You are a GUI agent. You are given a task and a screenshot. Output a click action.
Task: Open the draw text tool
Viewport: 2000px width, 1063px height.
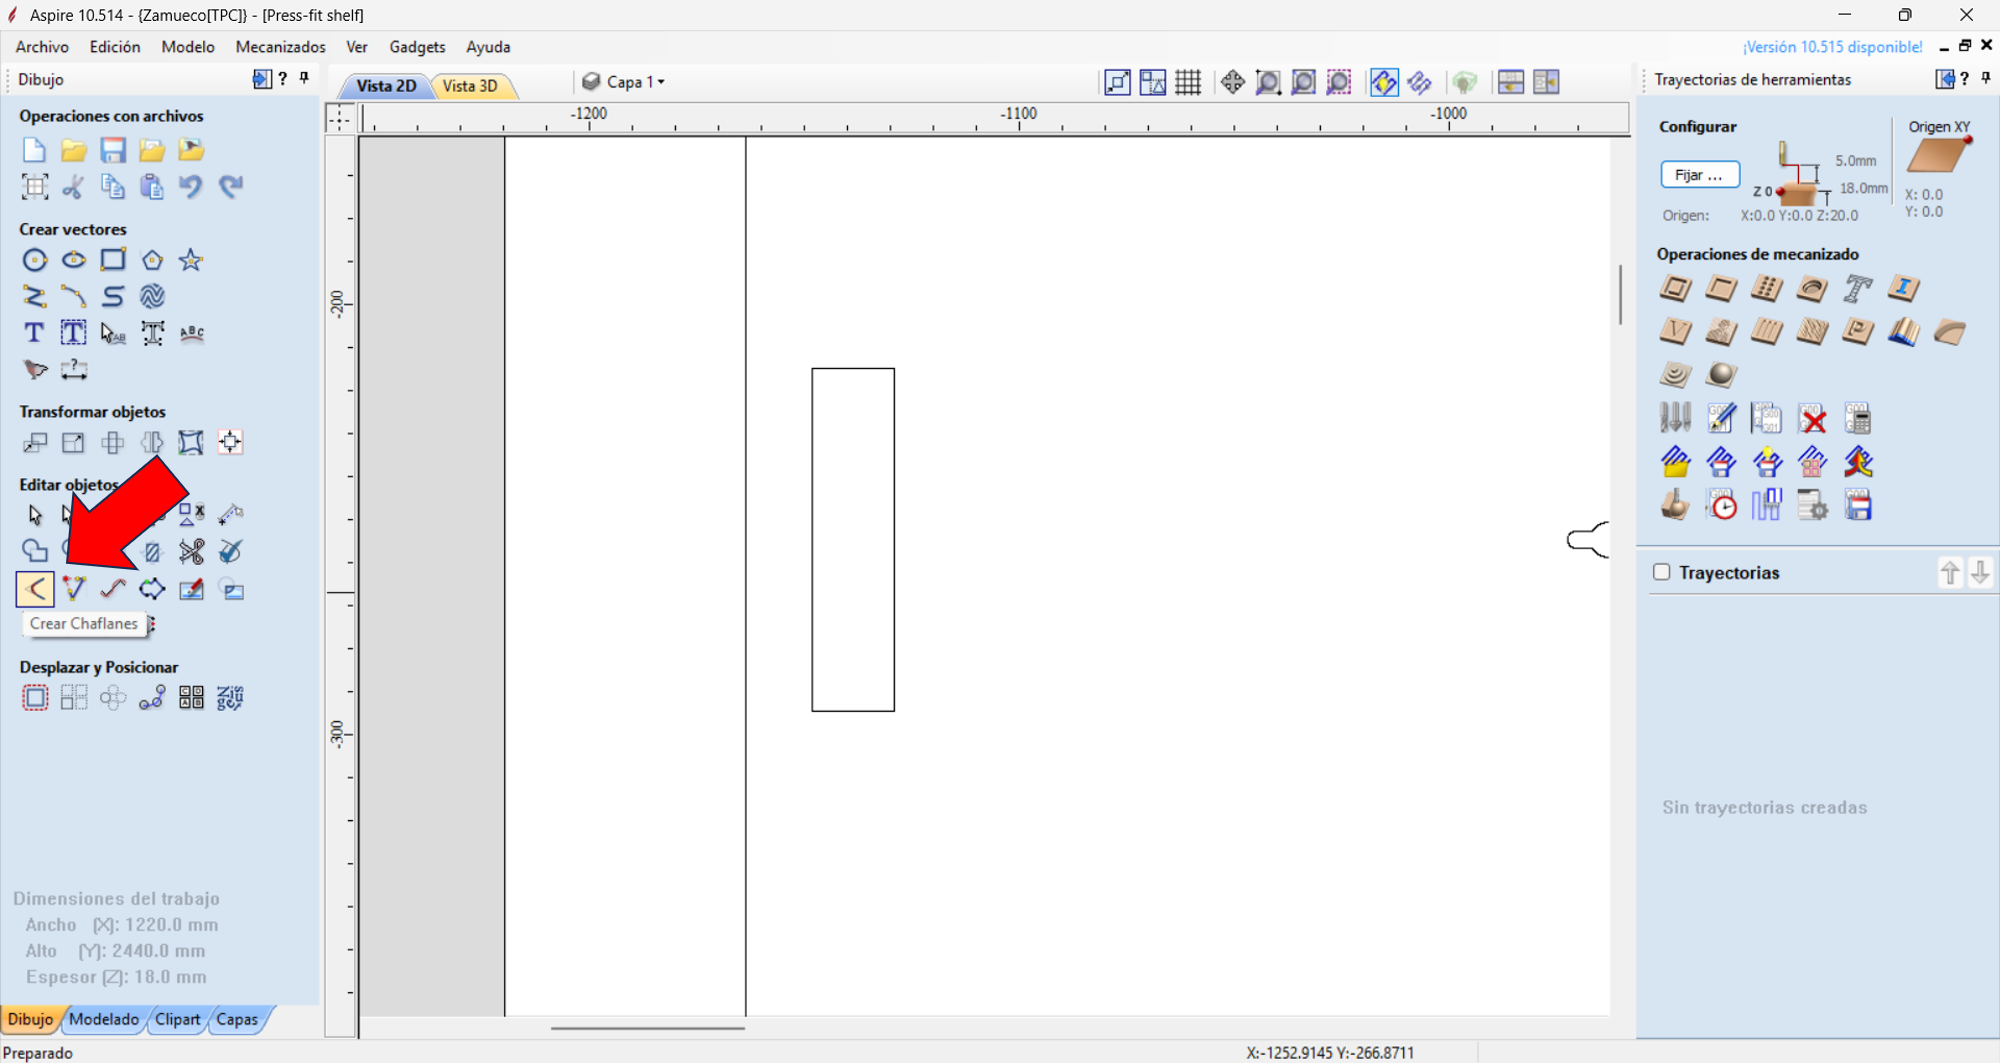click(33, 332)
